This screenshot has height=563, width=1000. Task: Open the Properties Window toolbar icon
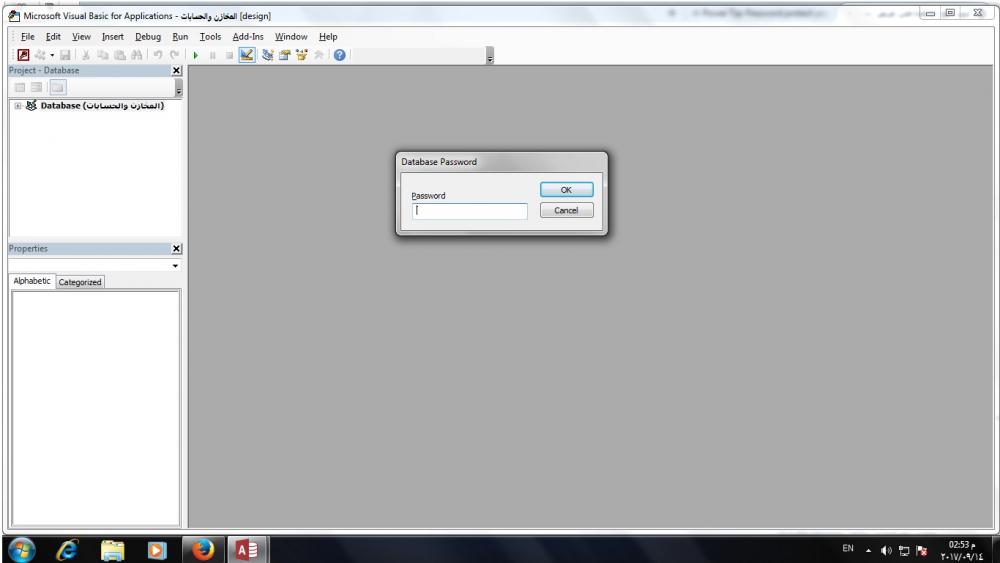[284, 55]
